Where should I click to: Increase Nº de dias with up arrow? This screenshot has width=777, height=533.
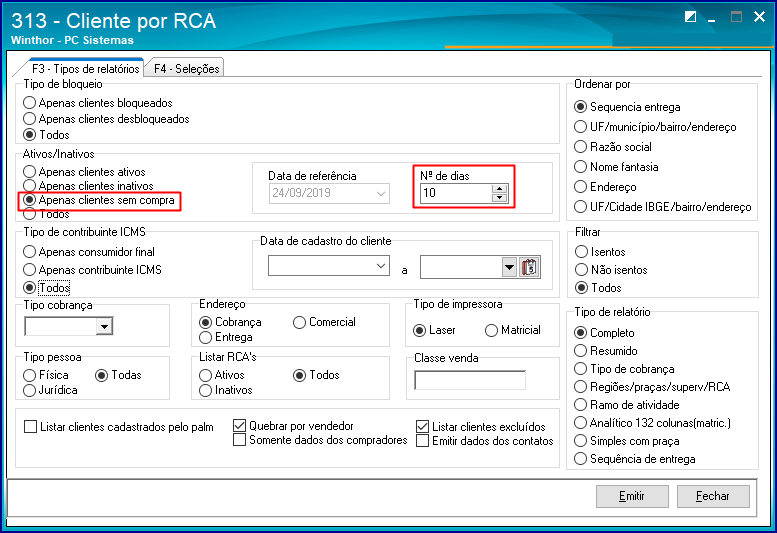click(500, 189)
